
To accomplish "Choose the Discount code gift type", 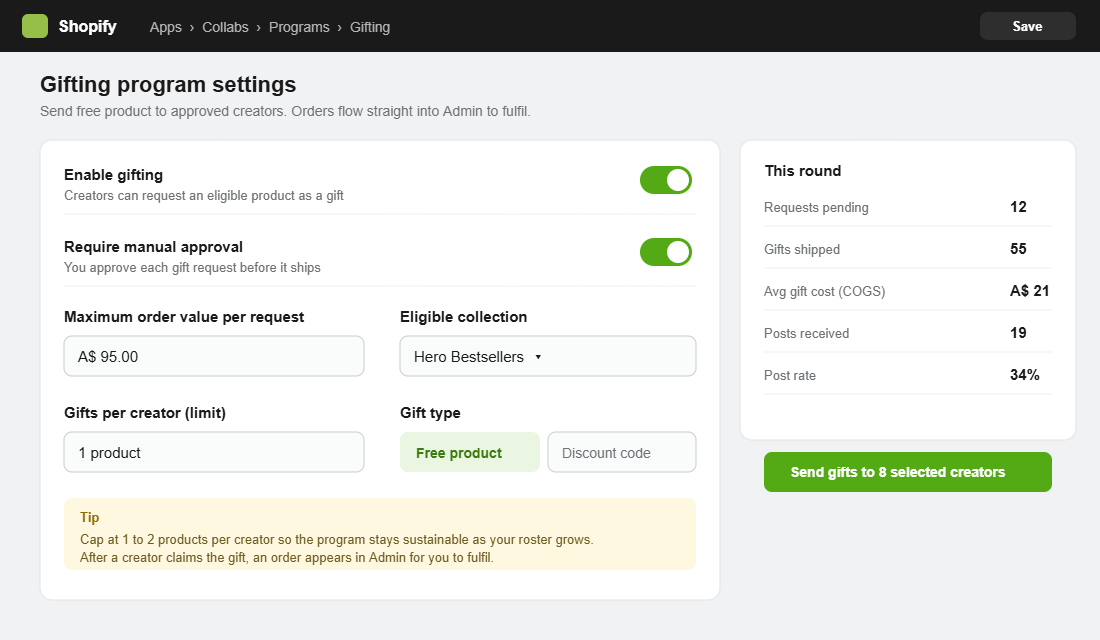I will [x=622, y=452].
